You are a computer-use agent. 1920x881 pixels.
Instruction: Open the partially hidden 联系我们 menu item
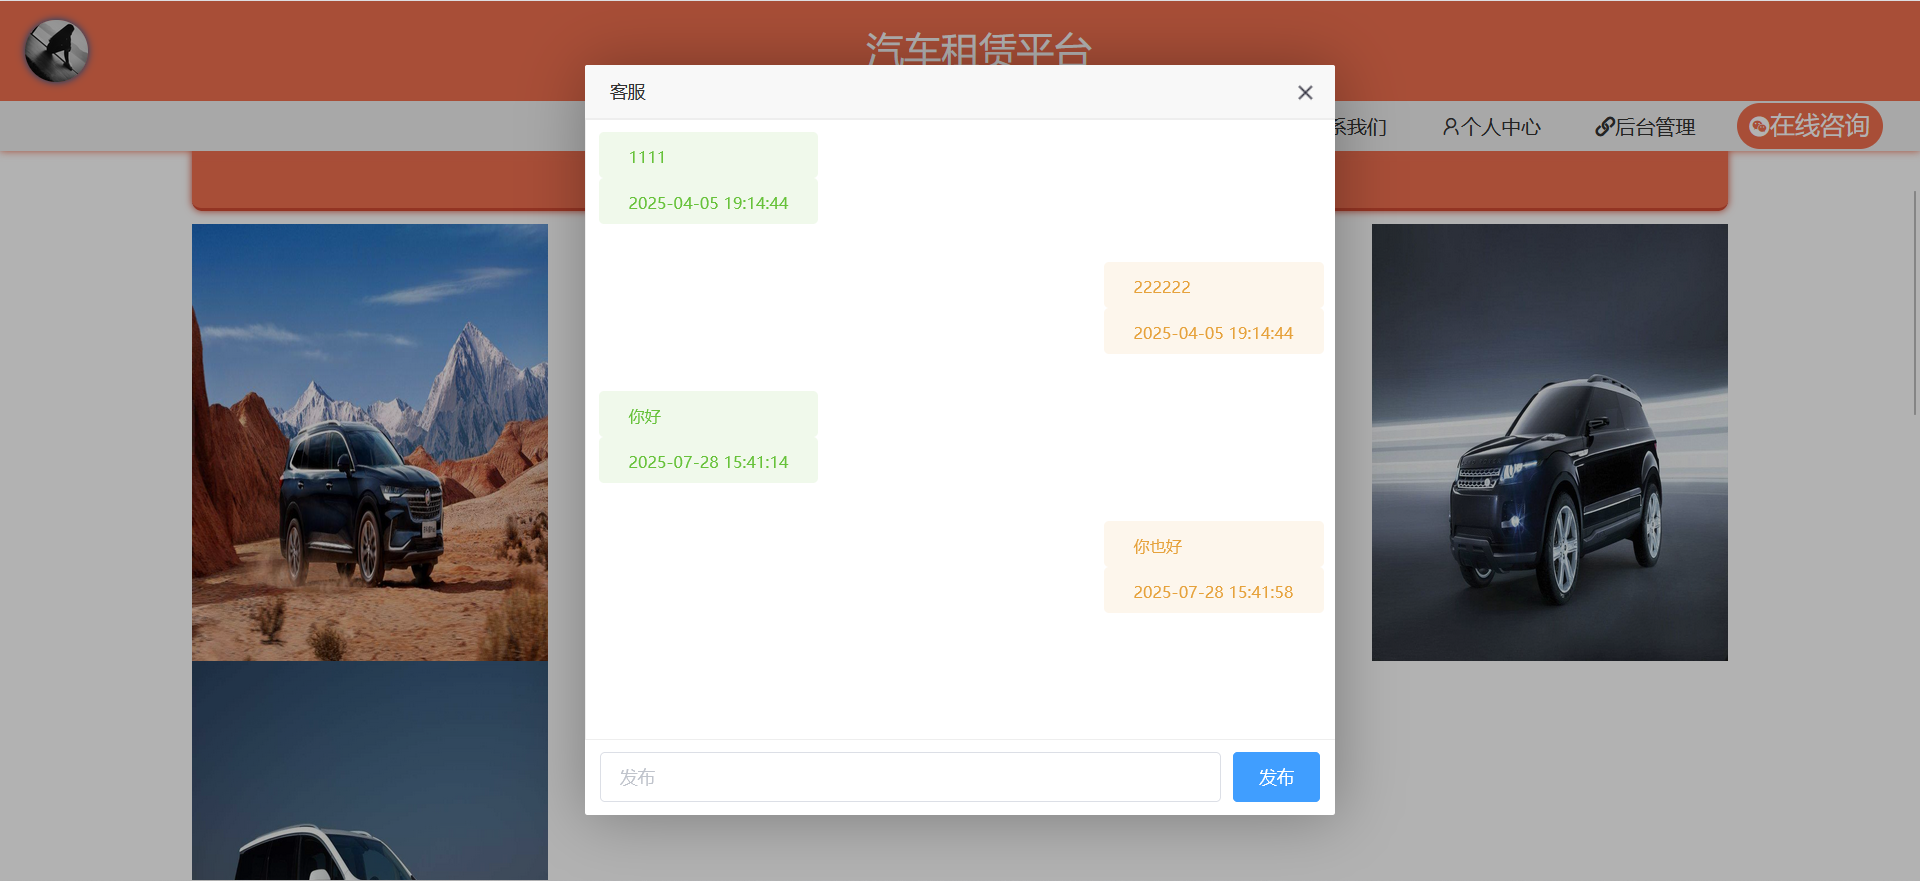click(x=1361, y=127)
